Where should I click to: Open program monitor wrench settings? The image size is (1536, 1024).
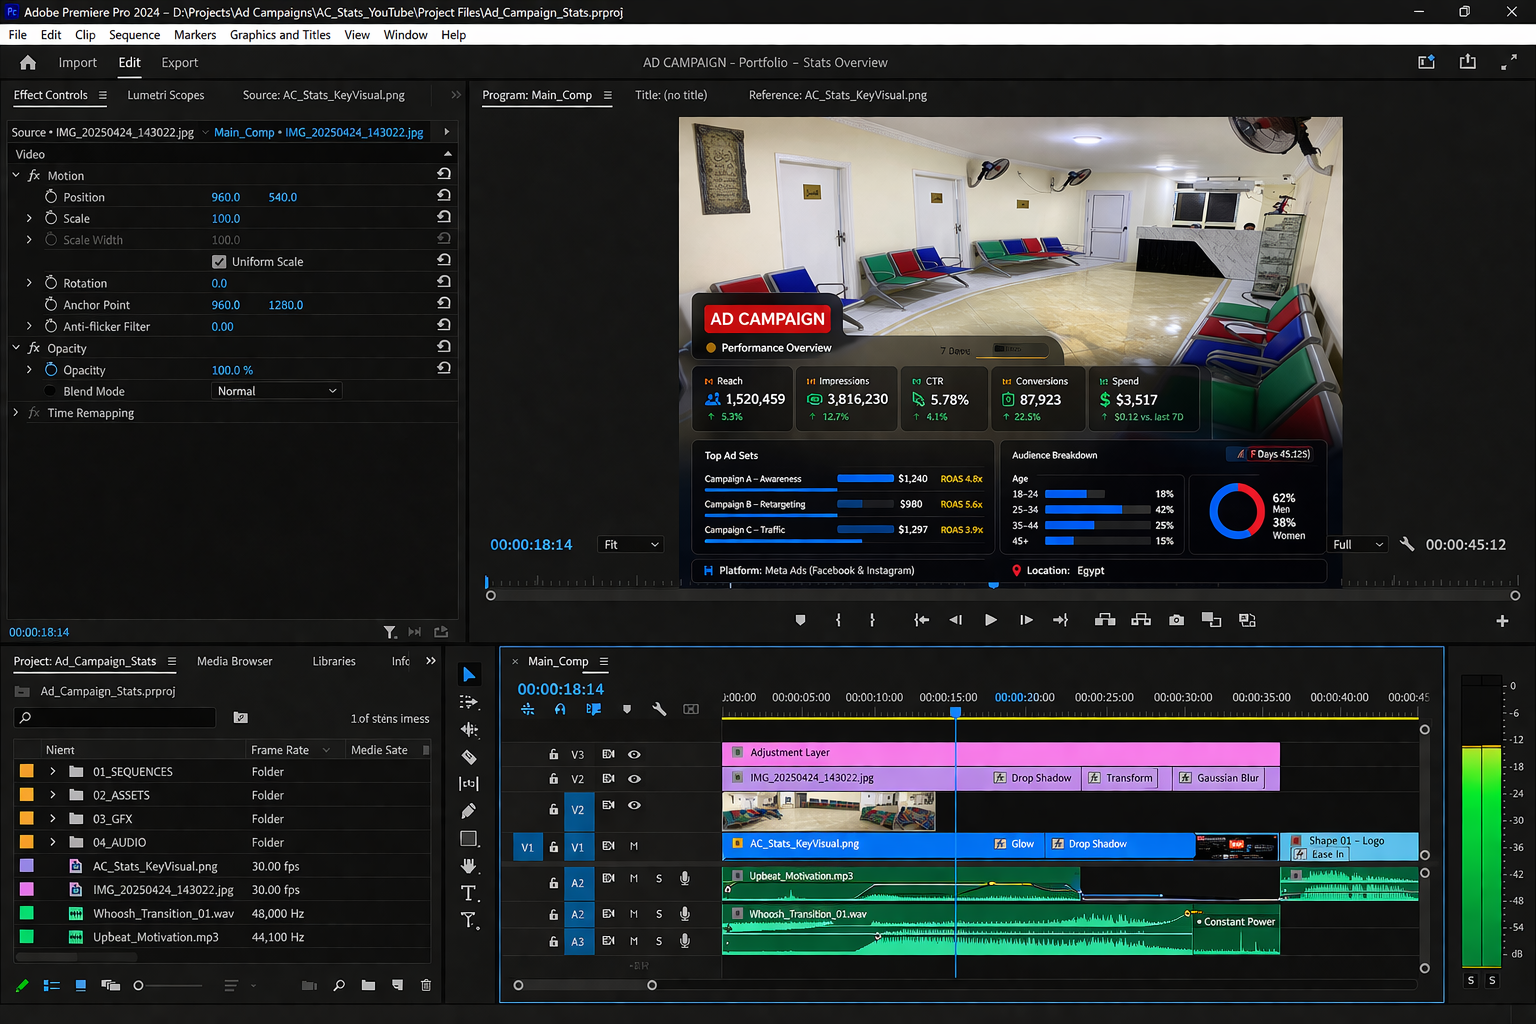point(1407,544)
